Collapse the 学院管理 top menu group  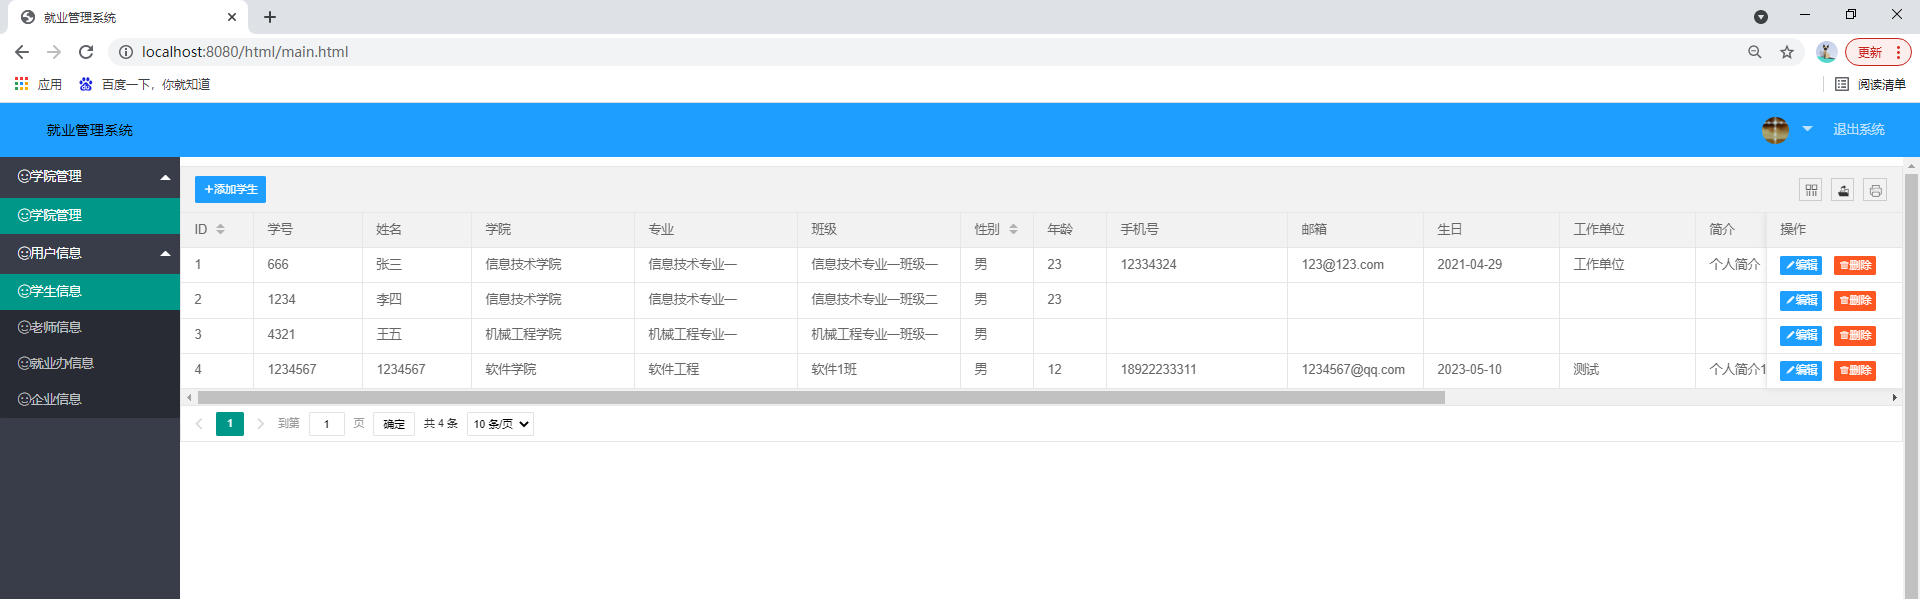point(90,176)
